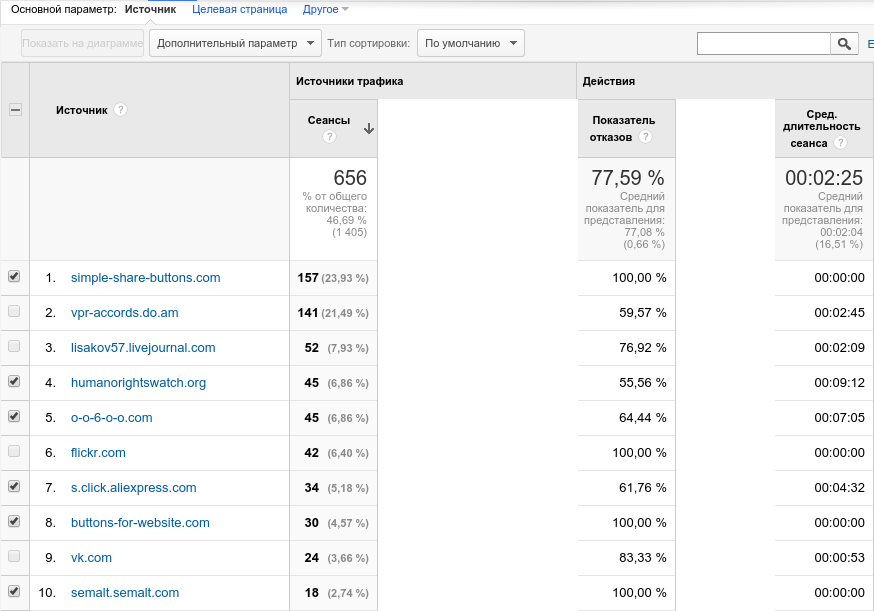Check the flickr.com row checkbox
This screenshot has height=611, width=874.
click(14, 451)
